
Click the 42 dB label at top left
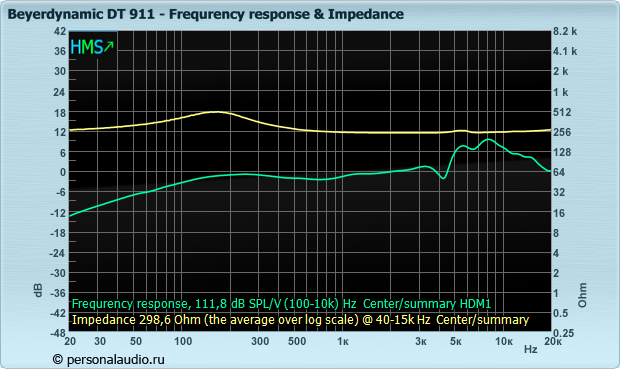click(x=60, y=31)
